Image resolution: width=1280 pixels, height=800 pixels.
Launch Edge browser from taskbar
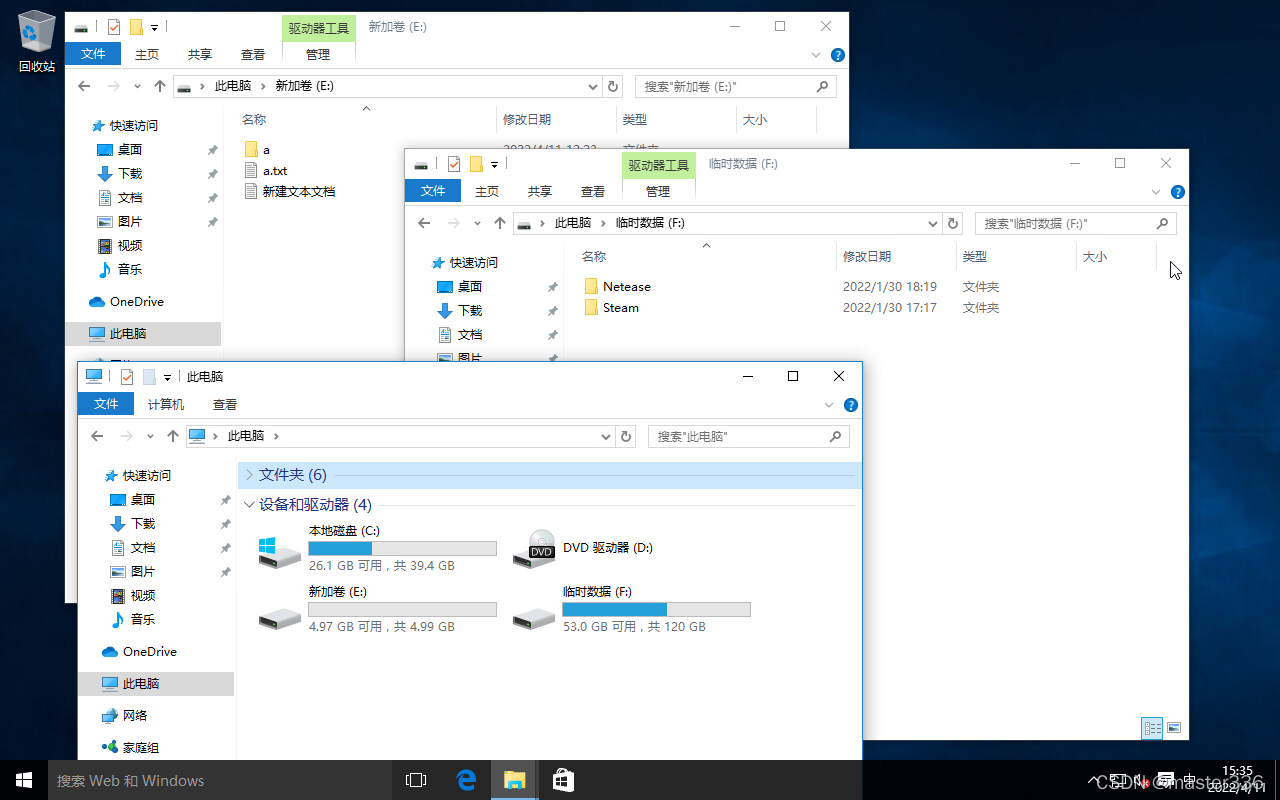(466, 780)
